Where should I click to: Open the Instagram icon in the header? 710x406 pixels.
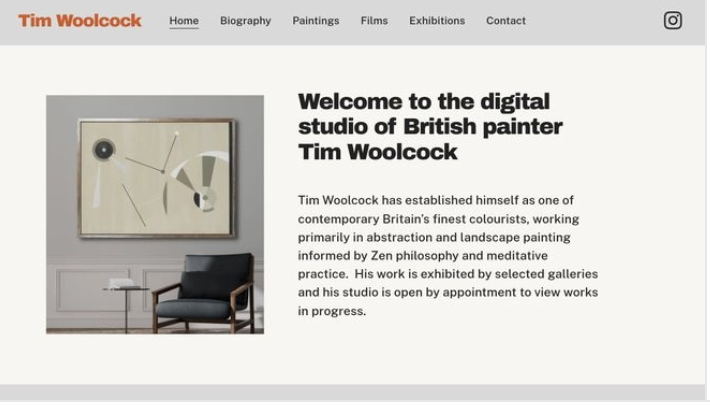pyautogui.click(x=672, y=20)
